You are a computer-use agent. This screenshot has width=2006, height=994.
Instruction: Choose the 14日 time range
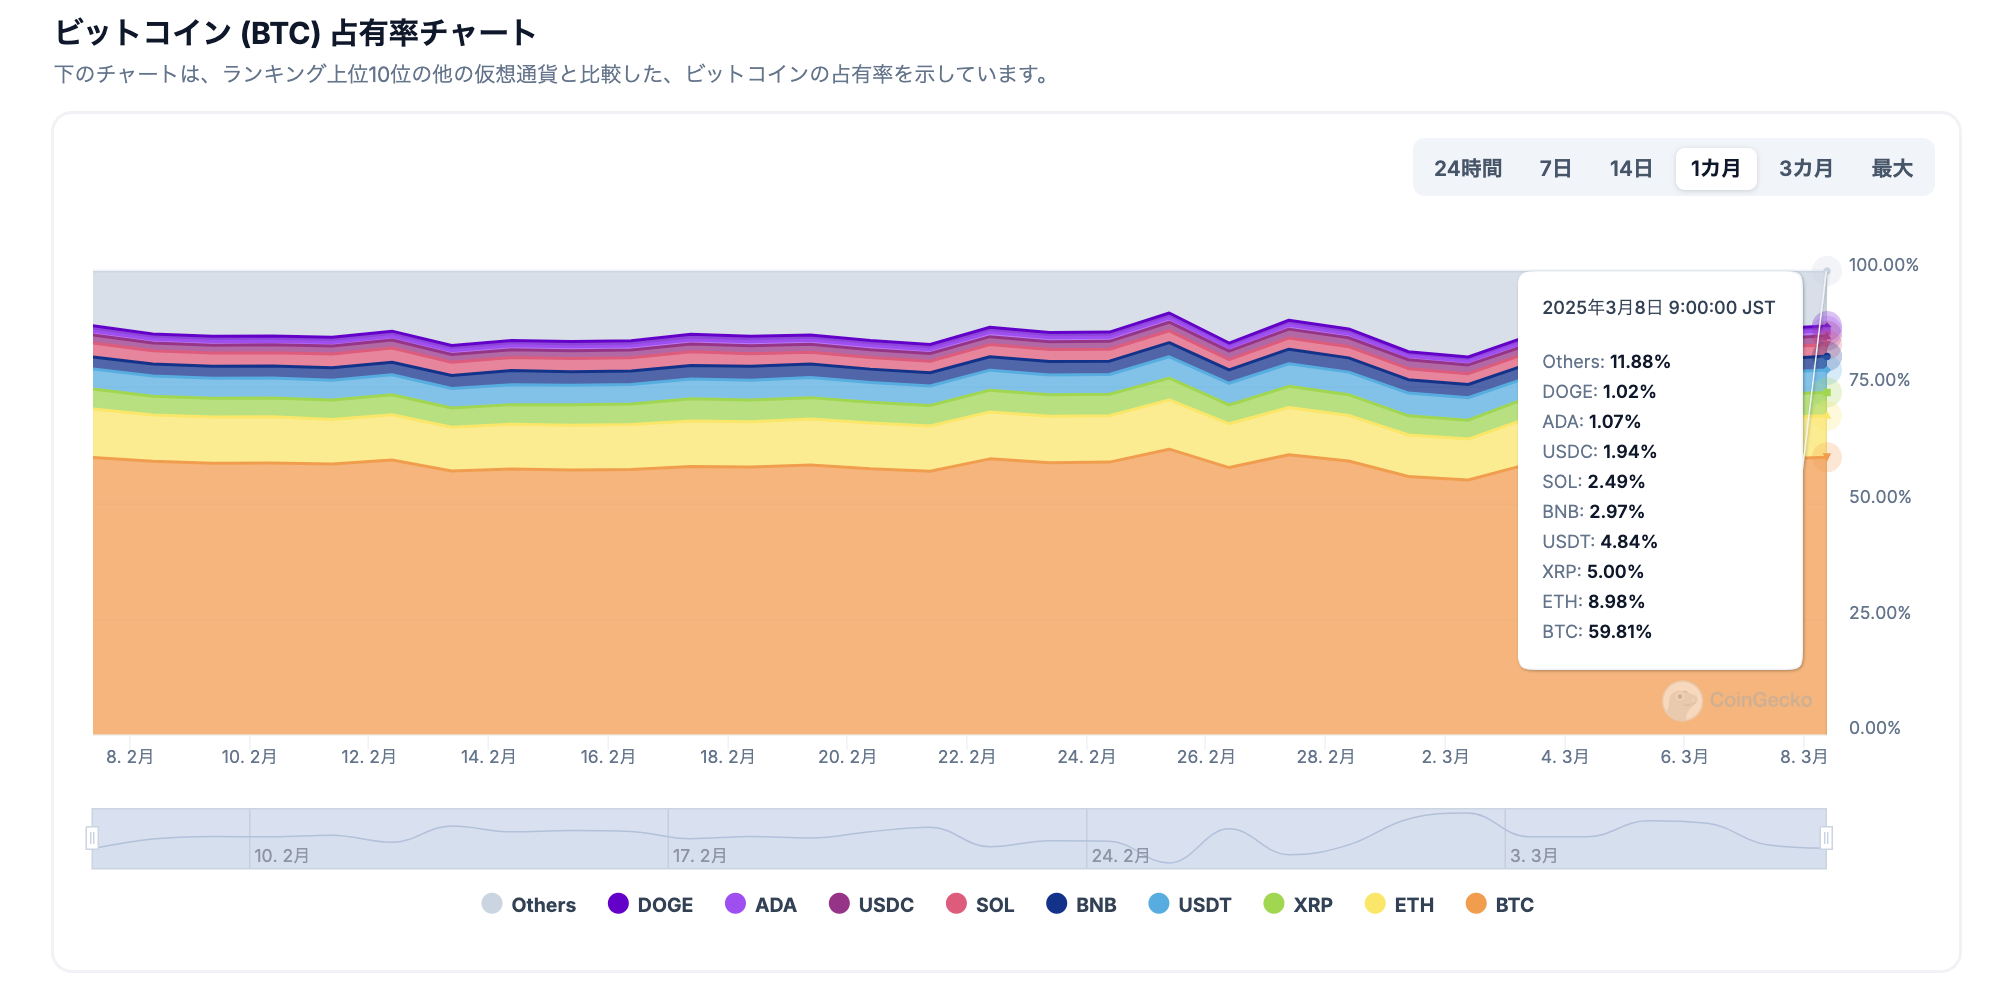click(1631, 169)
